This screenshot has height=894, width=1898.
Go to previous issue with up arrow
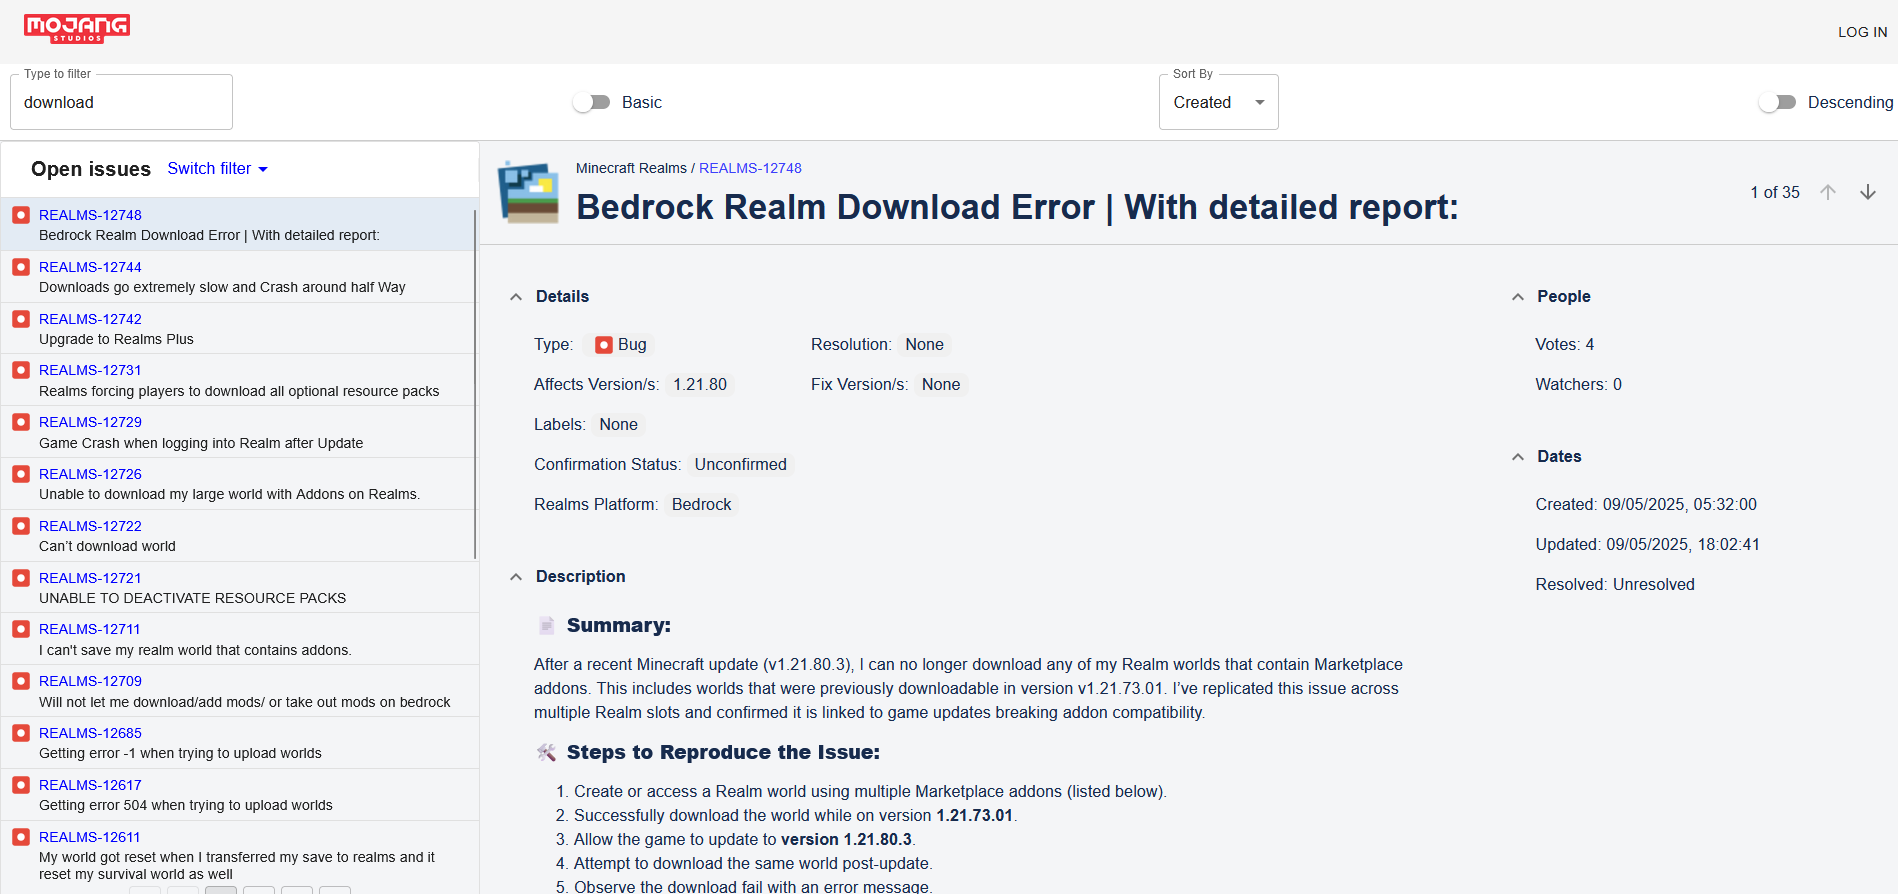tap(1827, 192)
